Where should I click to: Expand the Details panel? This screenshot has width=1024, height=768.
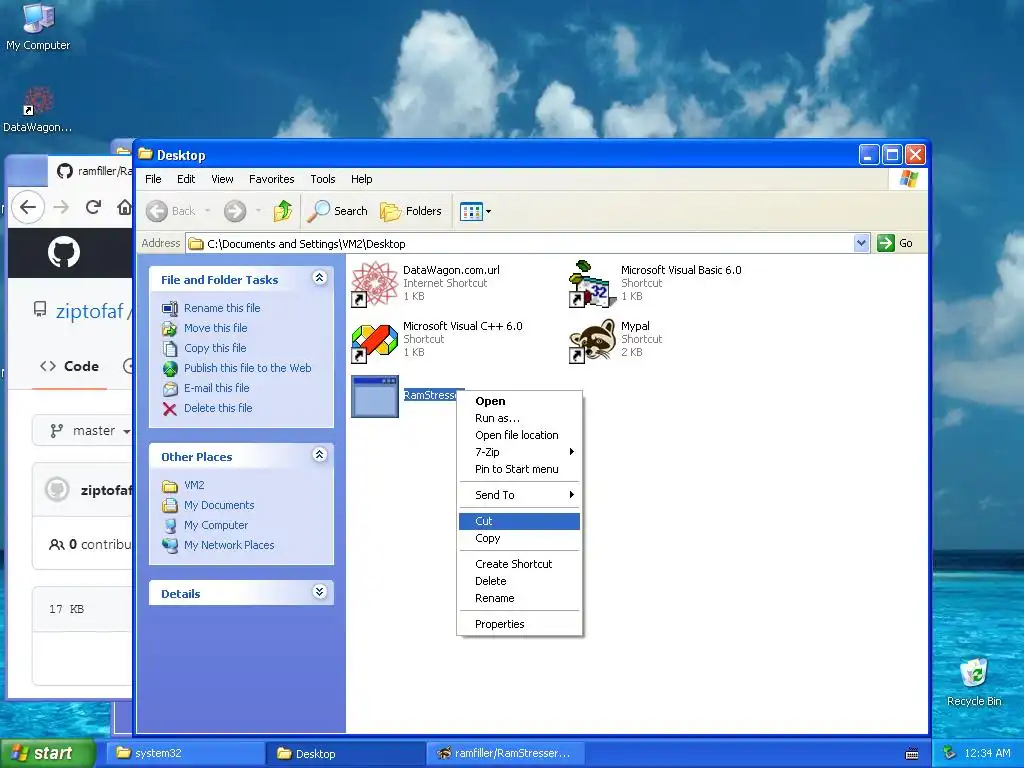point(319,592)
